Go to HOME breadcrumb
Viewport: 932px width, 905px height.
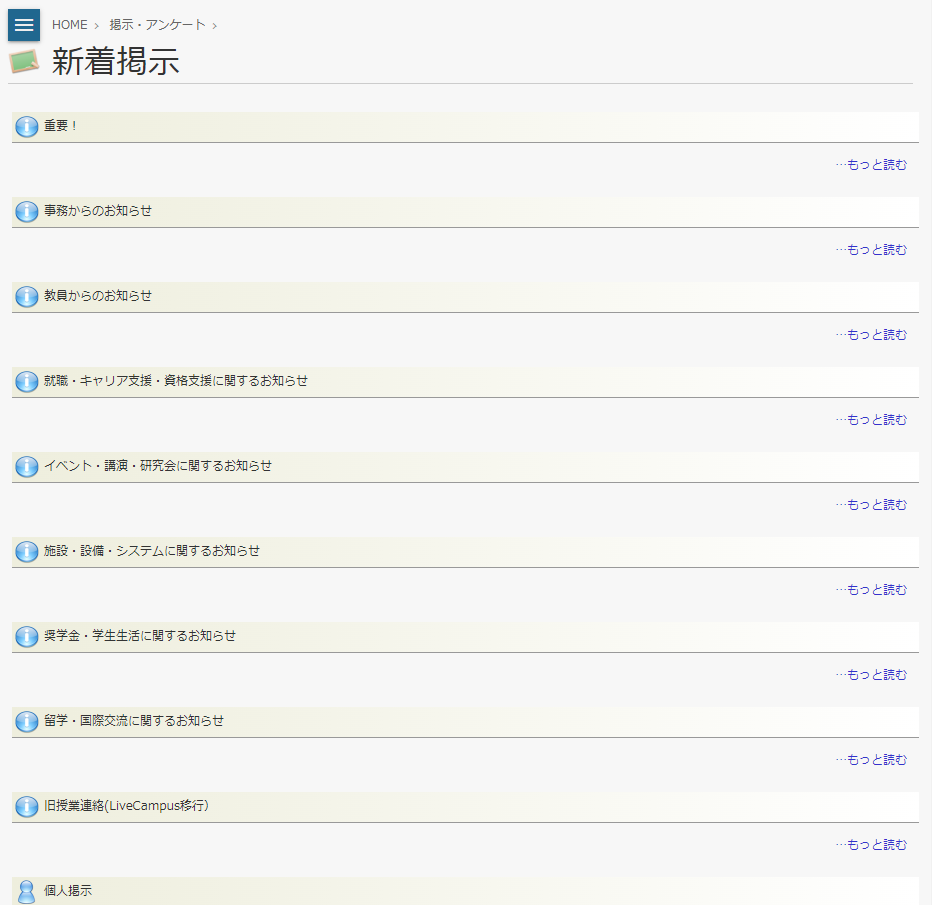pyautogui.click(x=70, y=25)
